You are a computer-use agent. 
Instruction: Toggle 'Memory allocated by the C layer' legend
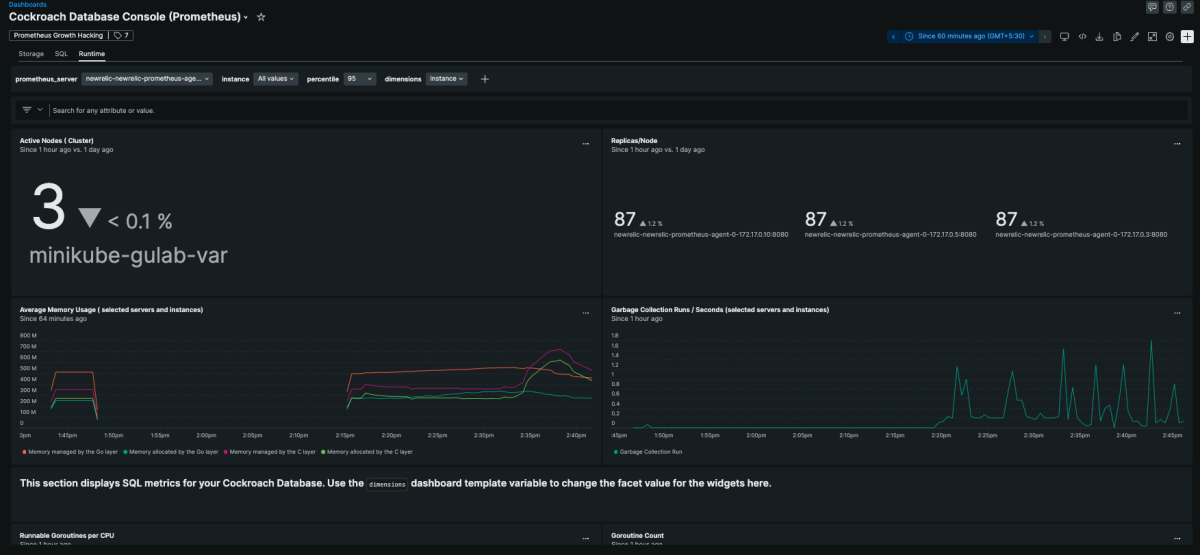(369, 452)
